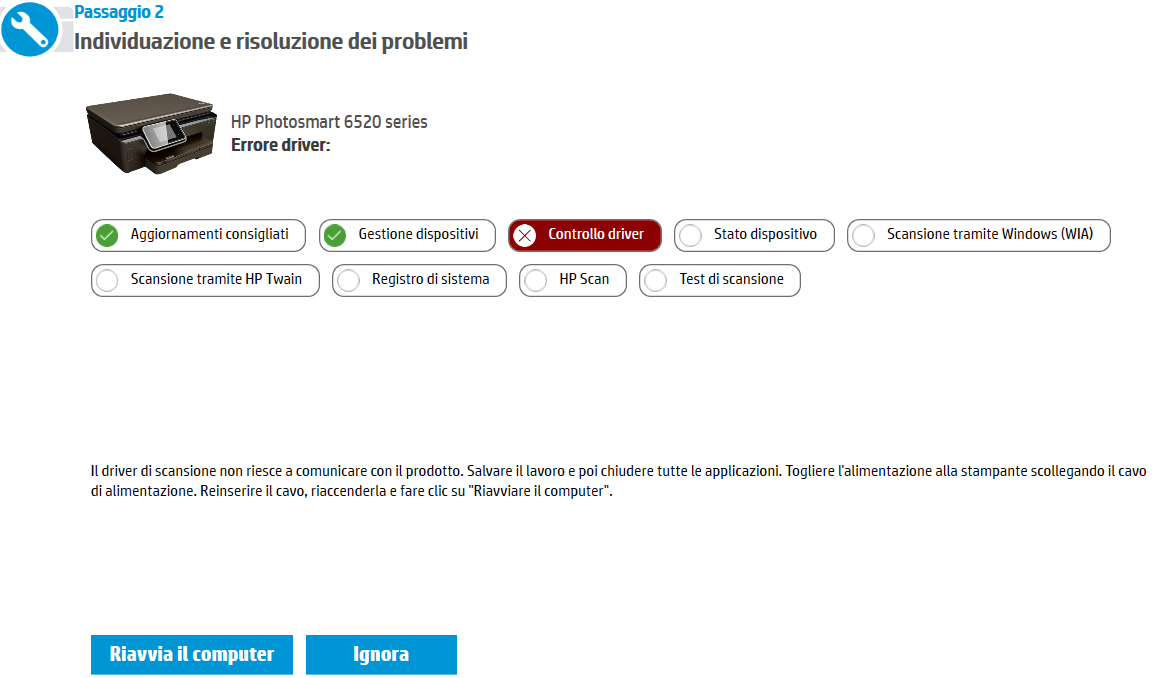Select the Aggiornamenti consigliati step label

pos(209,234)
